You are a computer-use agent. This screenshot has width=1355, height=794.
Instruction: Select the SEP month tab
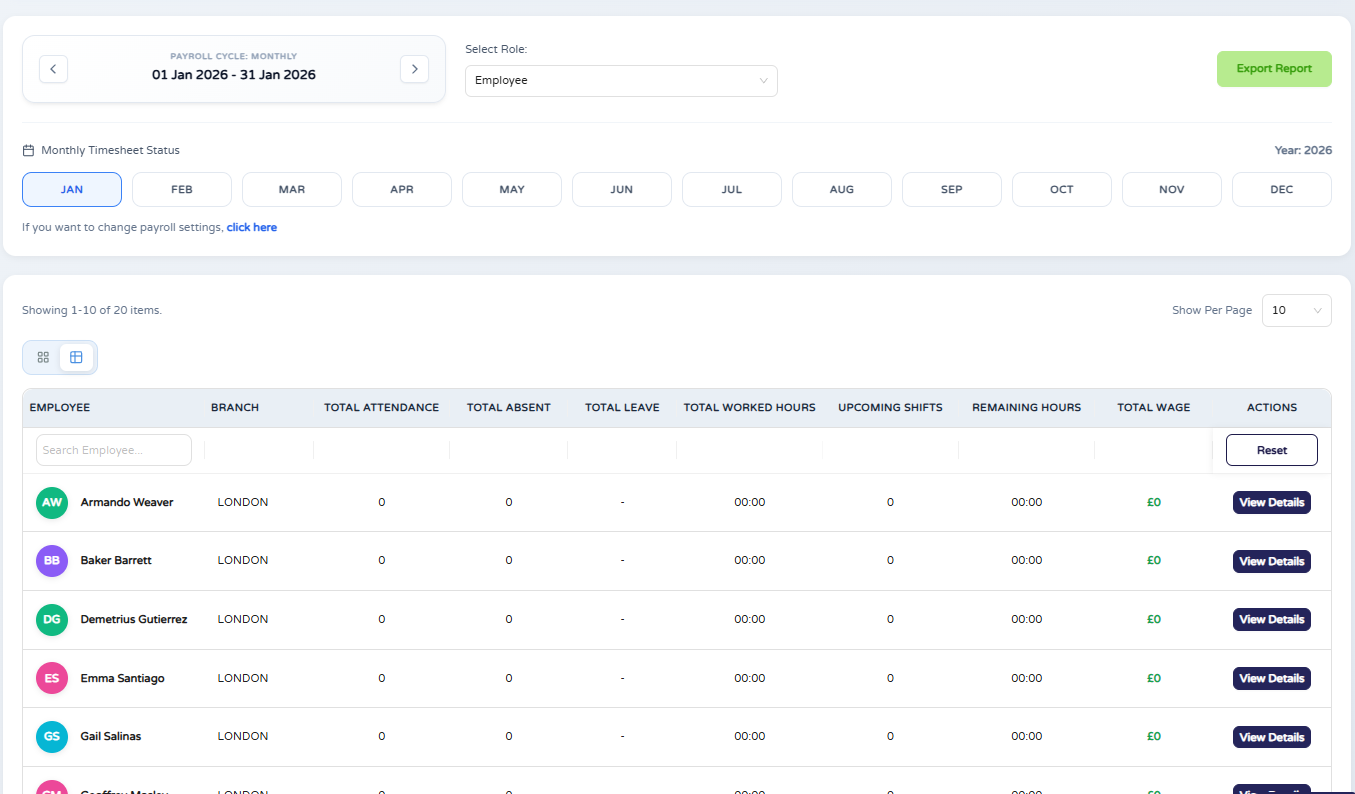(952, 189)
